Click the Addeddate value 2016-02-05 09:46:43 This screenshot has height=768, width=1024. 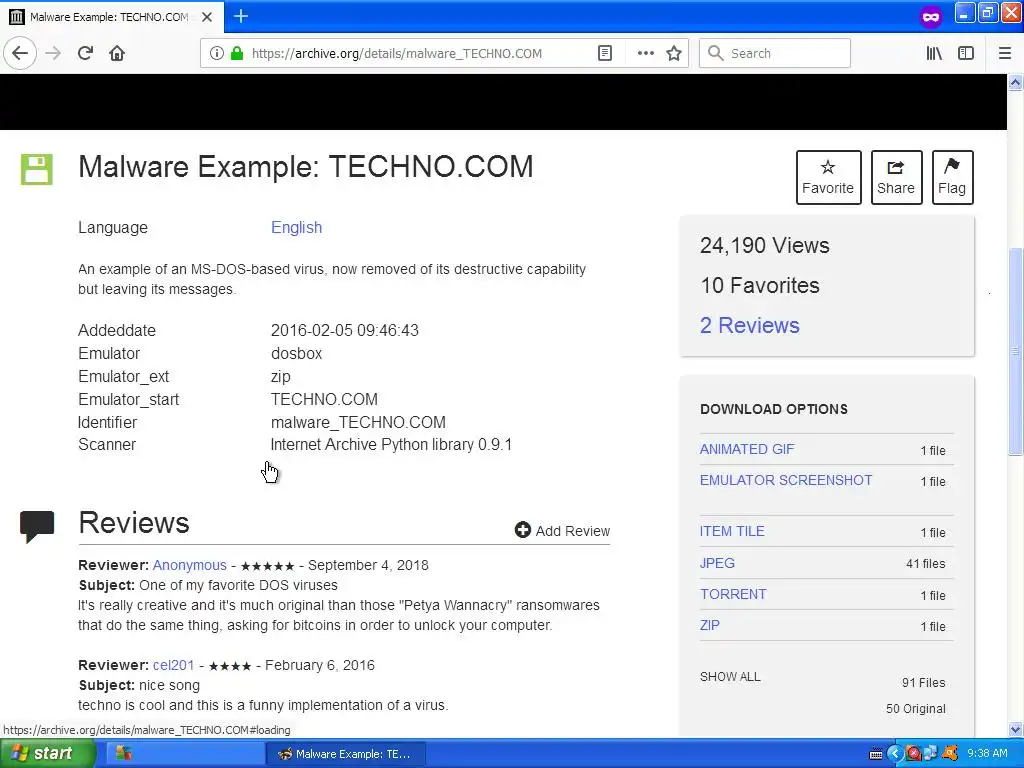coord(345,330)
